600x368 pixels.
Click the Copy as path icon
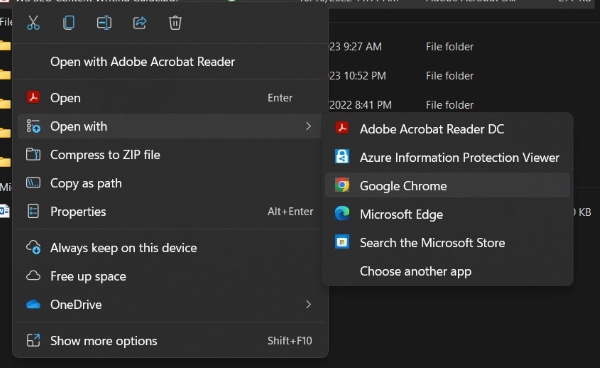[33, 183]
